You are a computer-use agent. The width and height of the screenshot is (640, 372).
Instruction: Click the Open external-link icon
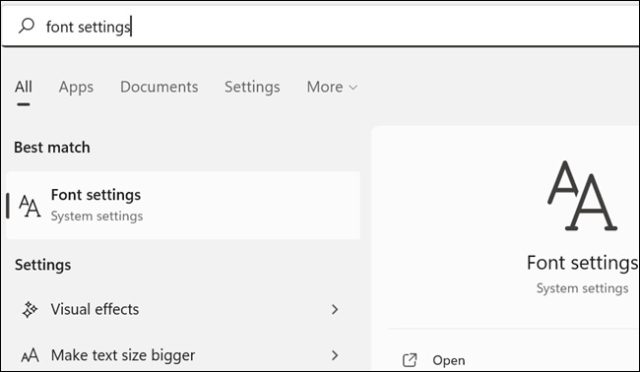[x=409, y=360]
